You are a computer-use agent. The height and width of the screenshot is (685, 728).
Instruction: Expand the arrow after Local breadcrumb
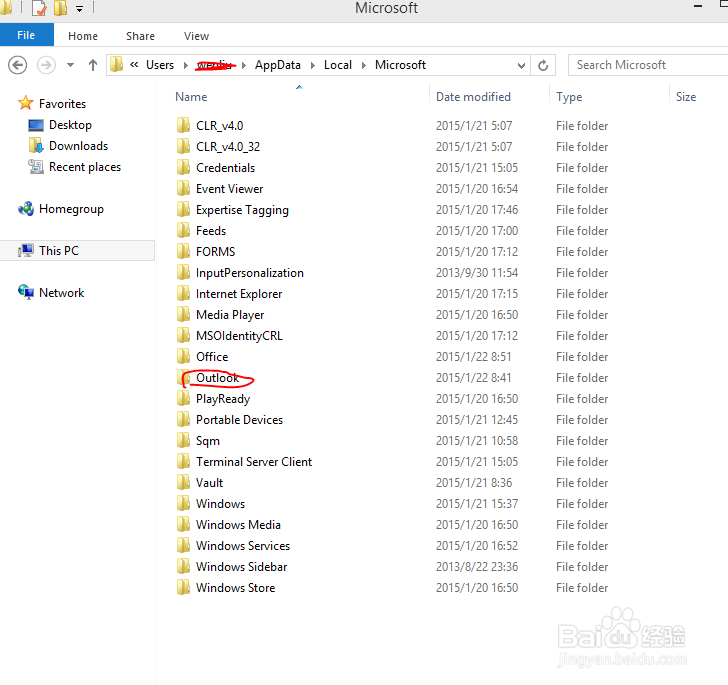pos(364,65)
